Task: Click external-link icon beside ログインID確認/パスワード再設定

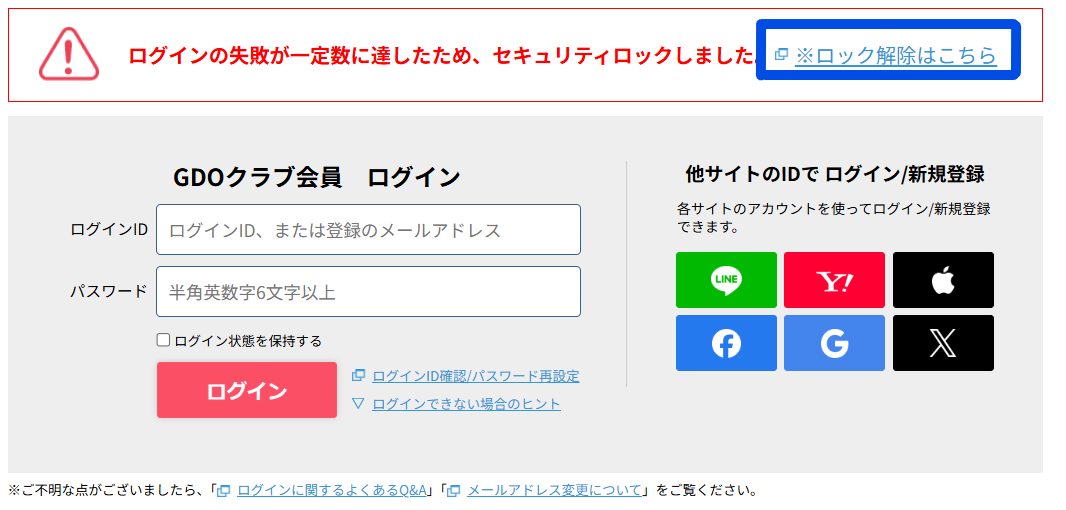Action: (358, 376)
